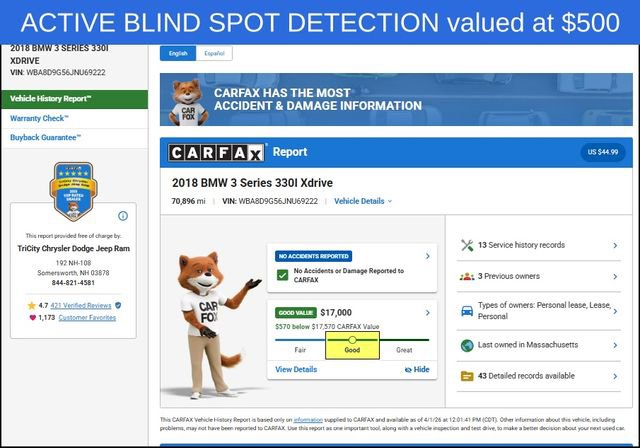Click the previous owners people icon
Screen dimensions: 640x448
pyautogui.click(x=466, y=276)
